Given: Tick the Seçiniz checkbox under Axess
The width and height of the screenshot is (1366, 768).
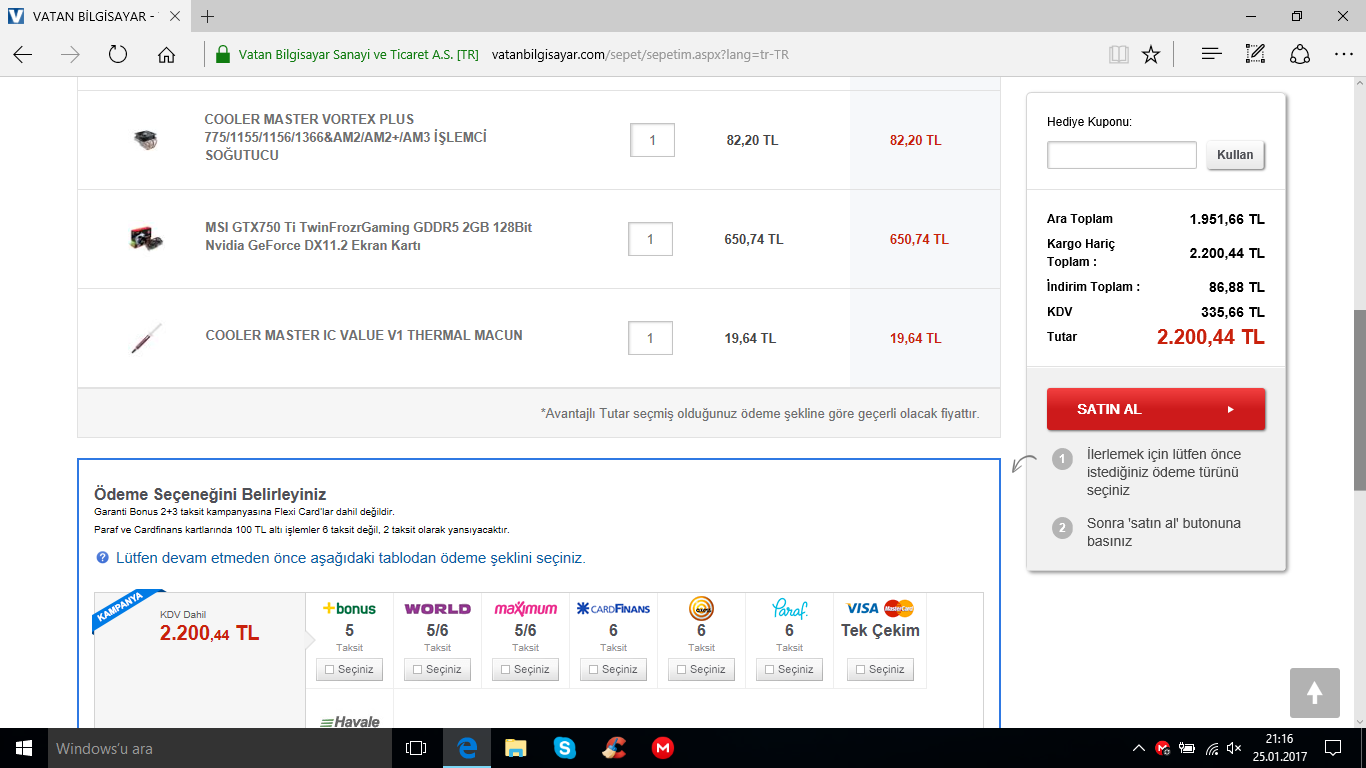Looking at the screenshot, I should pyautogui.click(x=681, y=670).
